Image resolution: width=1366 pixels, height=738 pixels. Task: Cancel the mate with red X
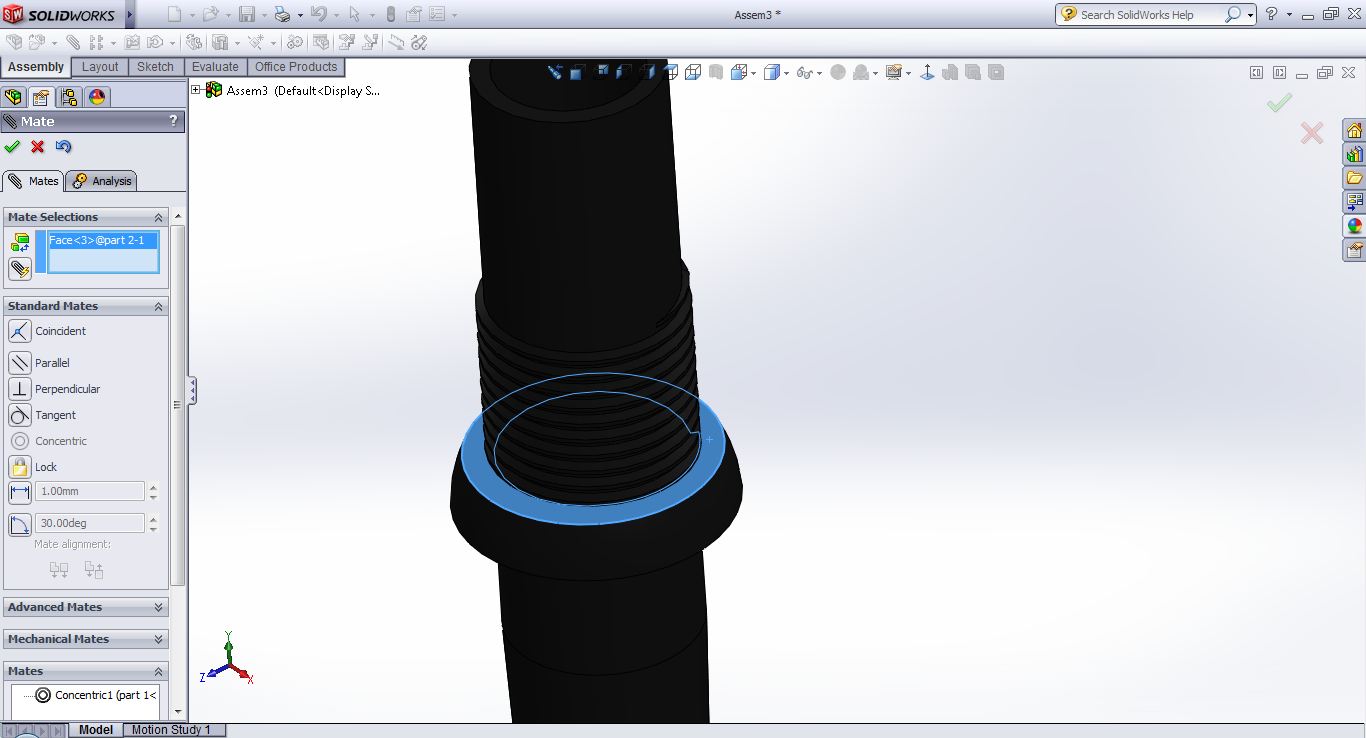38,147
